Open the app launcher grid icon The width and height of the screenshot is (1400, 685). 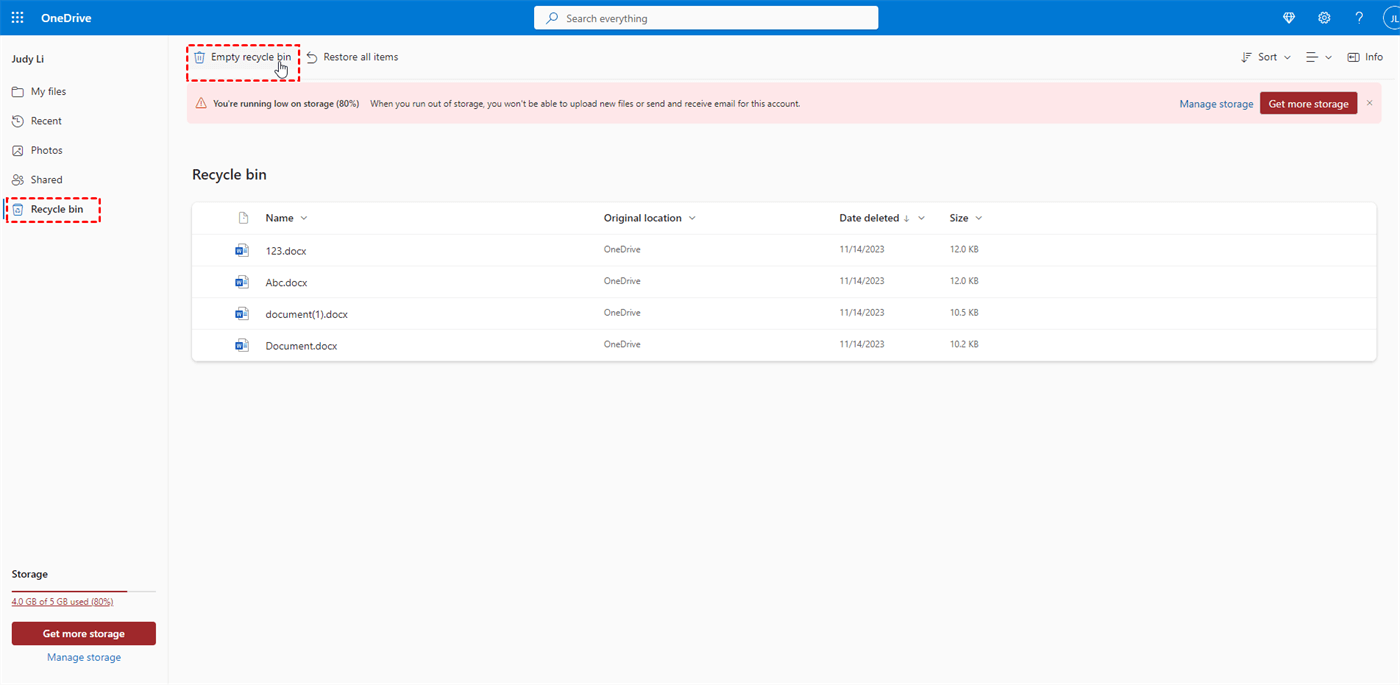point(17,18)
